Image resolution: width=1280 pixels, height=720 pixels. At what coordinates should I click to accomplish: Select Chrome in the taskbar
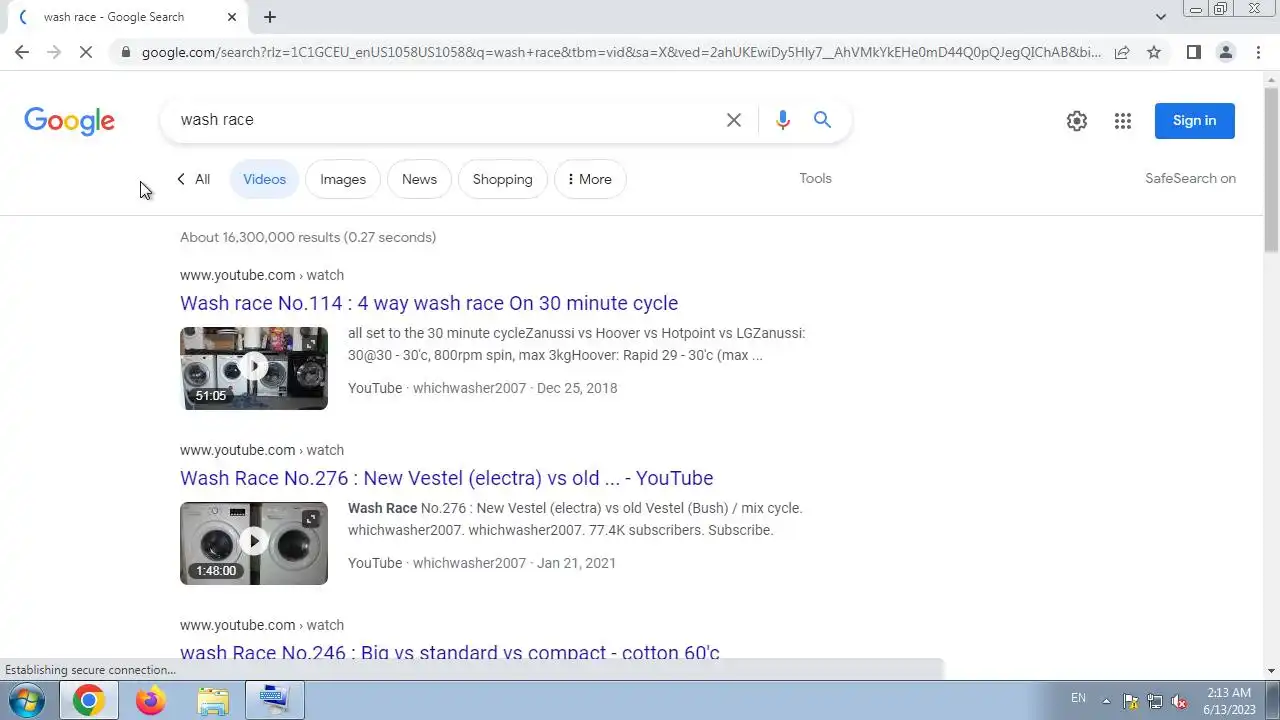coord(88,700)
